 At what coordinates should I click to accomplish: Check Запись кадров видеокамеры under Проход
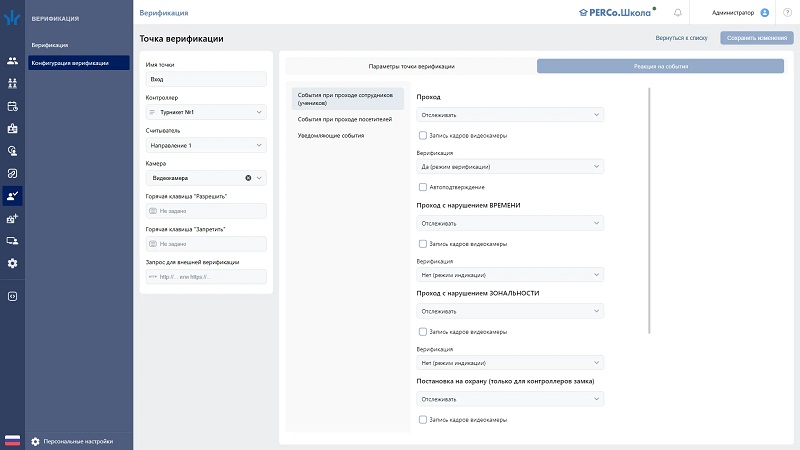(x=423, y=134)
